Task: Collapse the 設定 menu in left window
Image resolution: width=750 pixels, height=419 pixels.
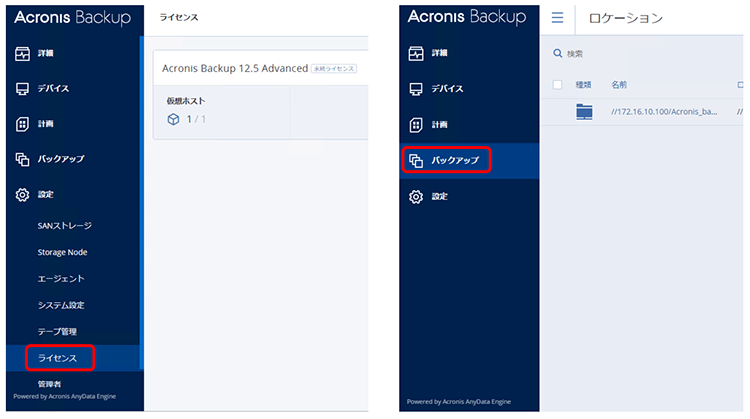Action: tap(45, 194)
